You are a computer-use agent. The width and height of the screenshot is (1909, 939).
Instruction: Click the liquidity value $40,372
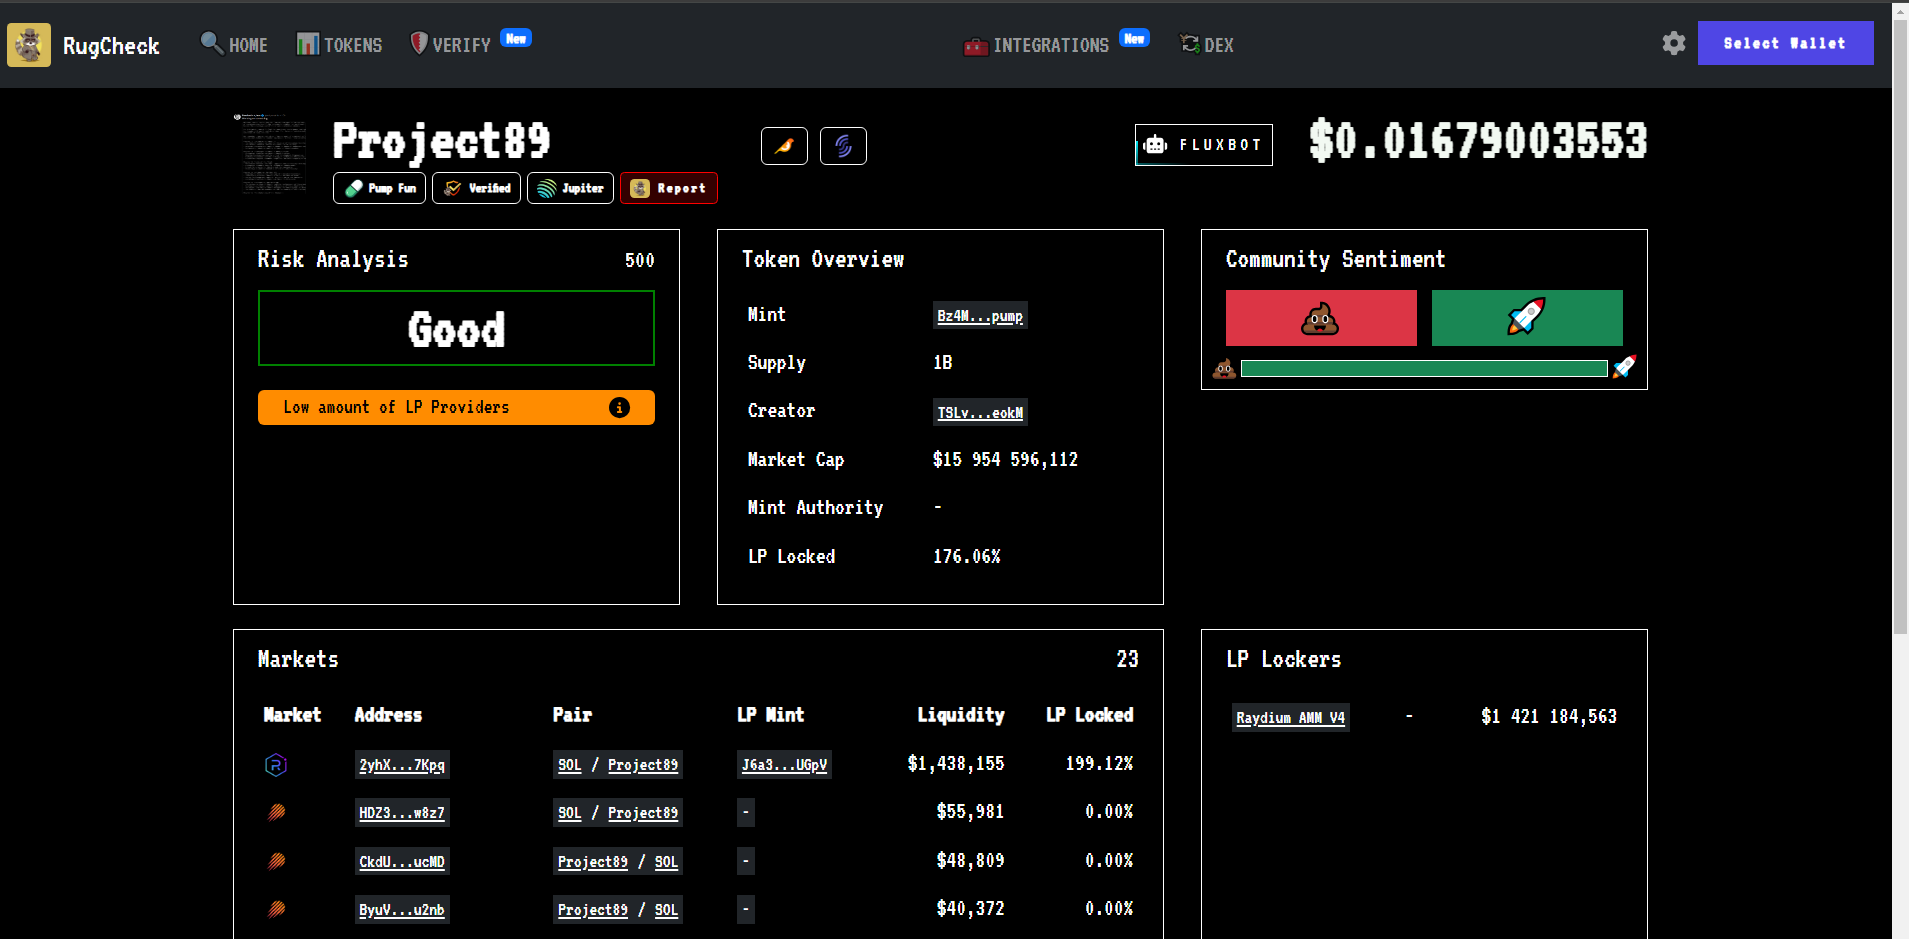click(970, 909)
